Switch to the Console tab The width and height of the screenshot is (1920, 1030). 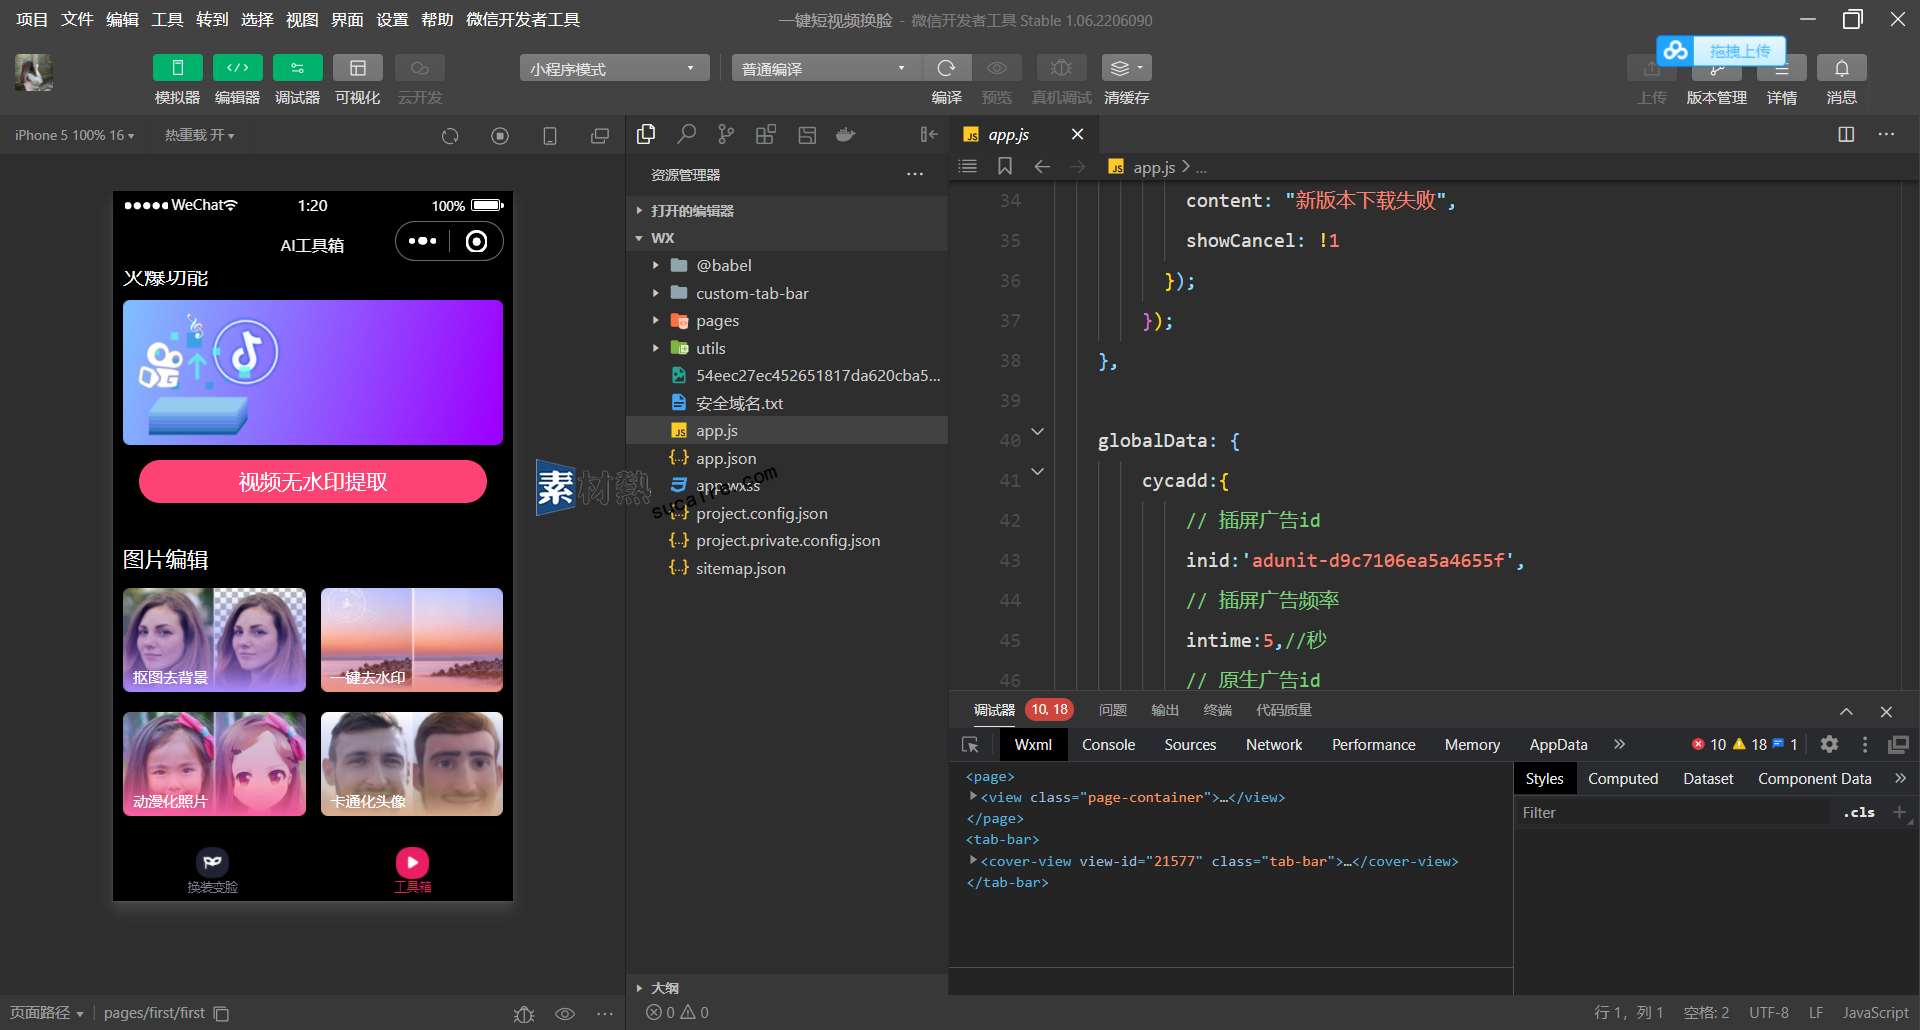tap(1108, 745)
